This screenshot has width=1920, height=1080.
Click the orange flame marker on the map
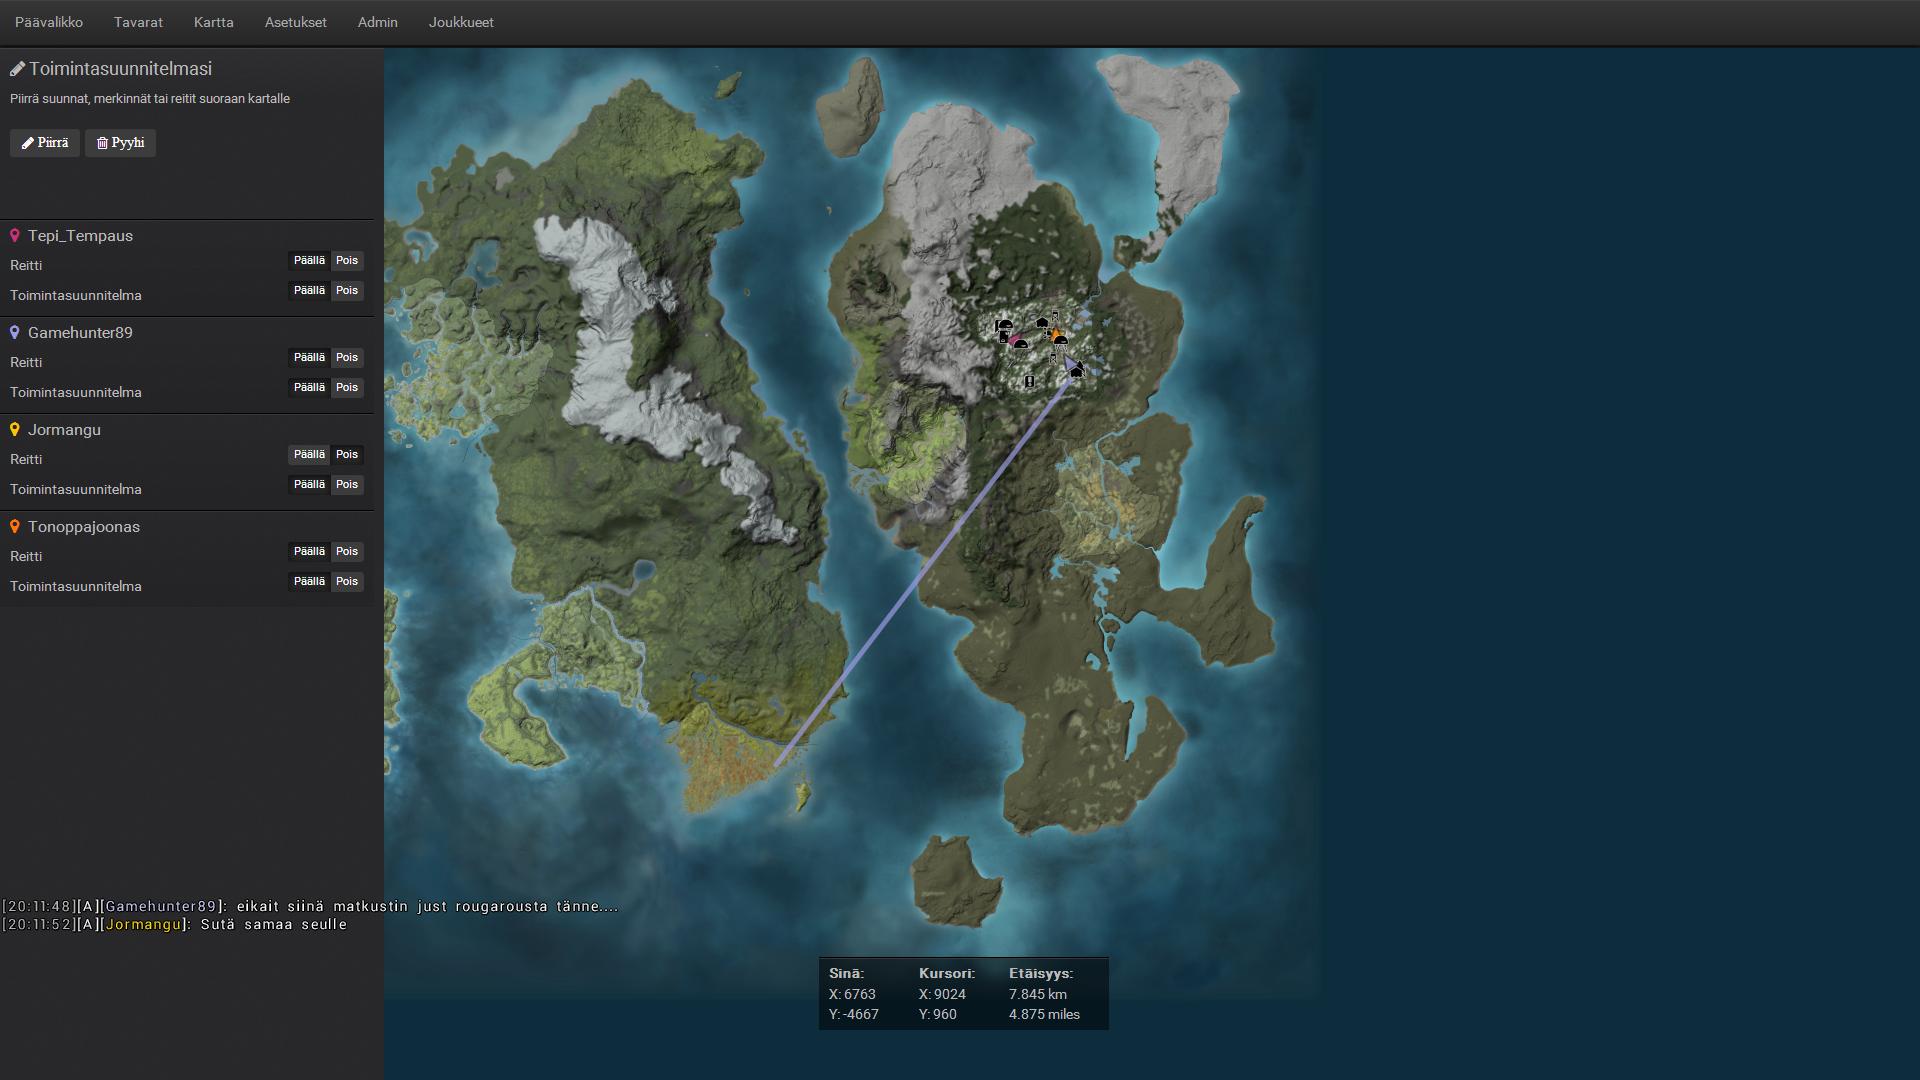pyautogui.click(x=1057, y=334)
